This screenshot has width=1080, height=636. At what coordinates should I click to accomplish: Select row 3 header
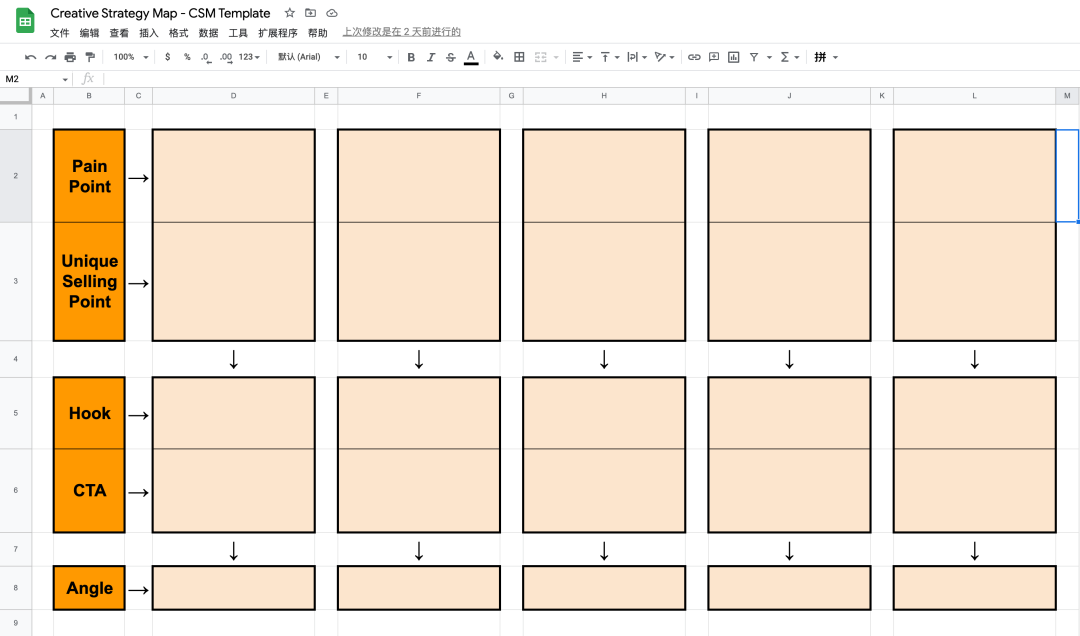16,281
